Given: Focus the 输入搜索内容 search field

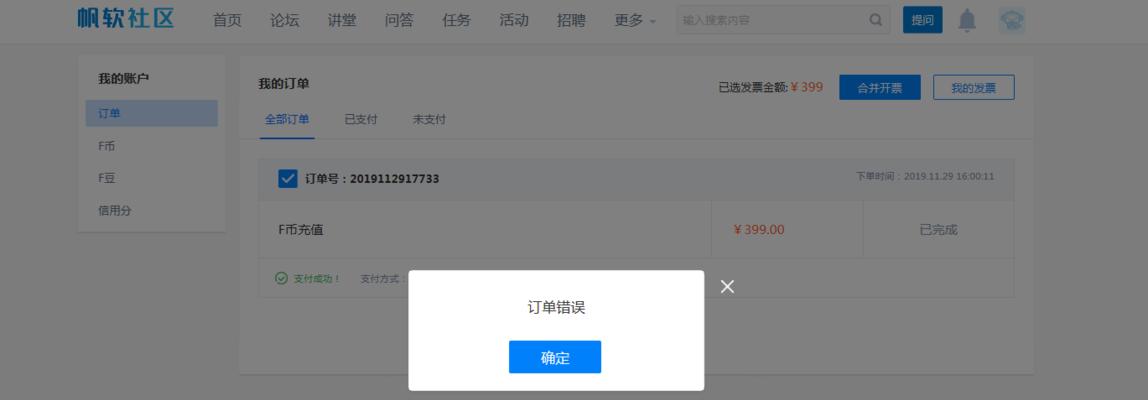Looking at the screenshot, I should coord(773,21).
